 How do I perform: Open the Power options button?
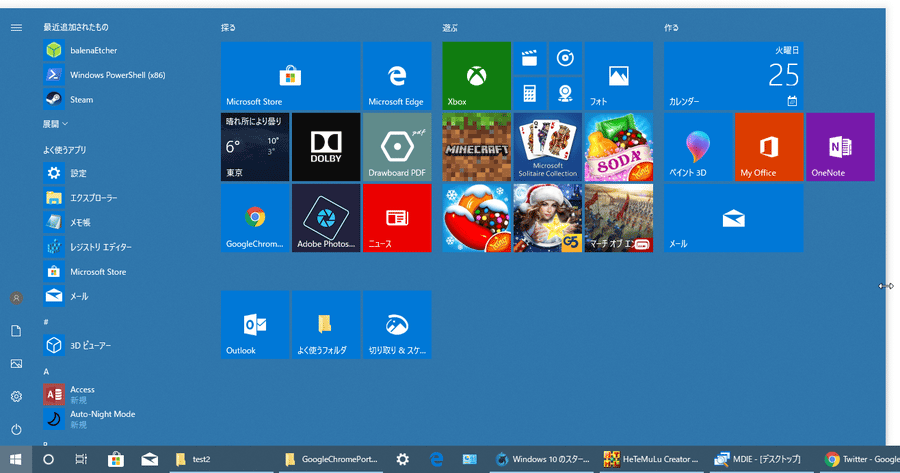coord(16,429)
